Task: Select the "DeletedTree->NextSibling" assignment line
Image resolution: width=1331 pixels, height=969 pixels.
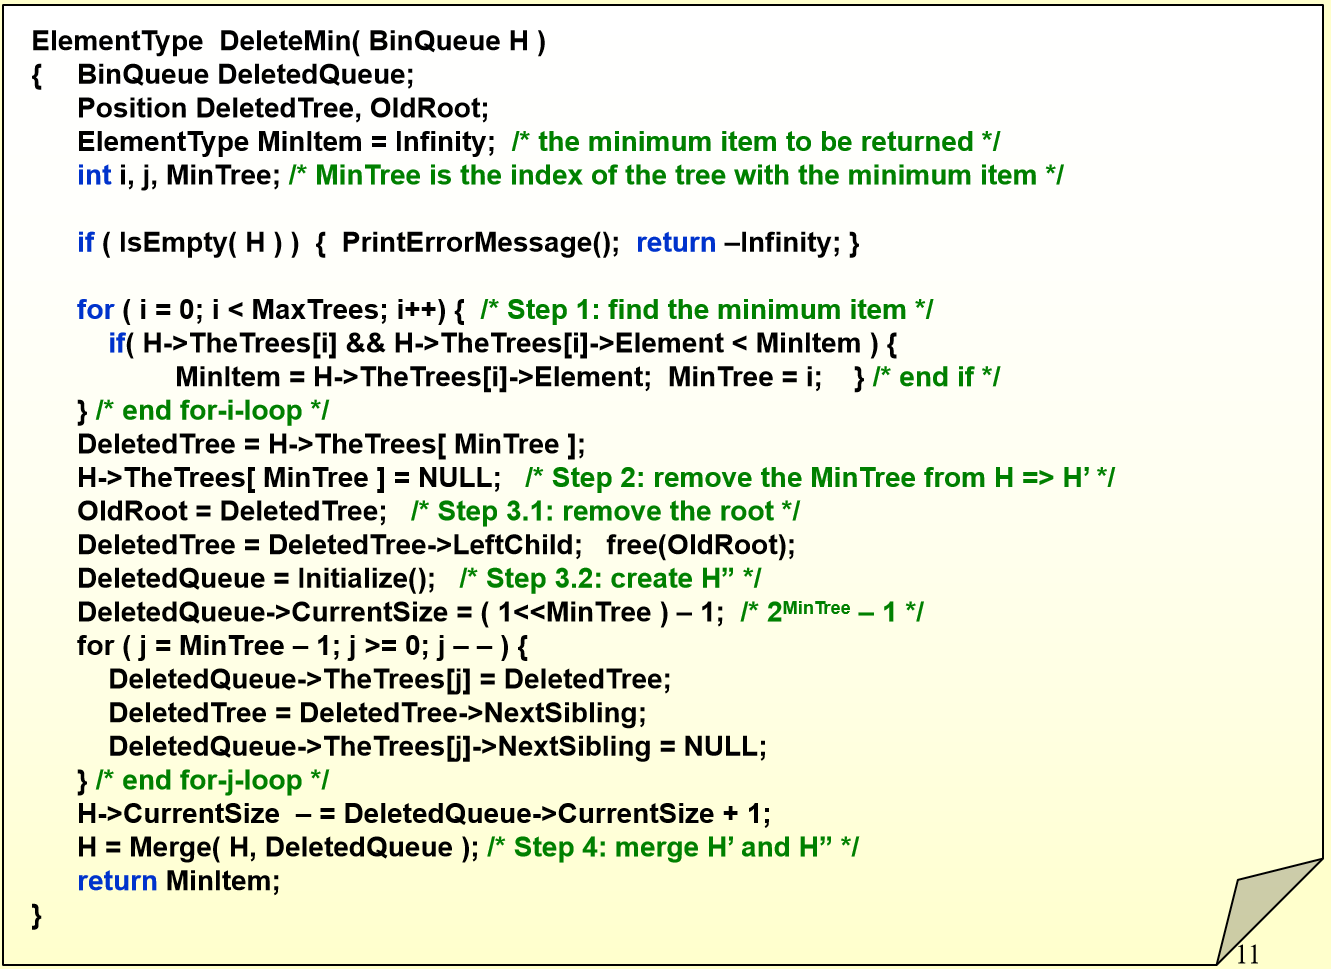Action: 377,713
